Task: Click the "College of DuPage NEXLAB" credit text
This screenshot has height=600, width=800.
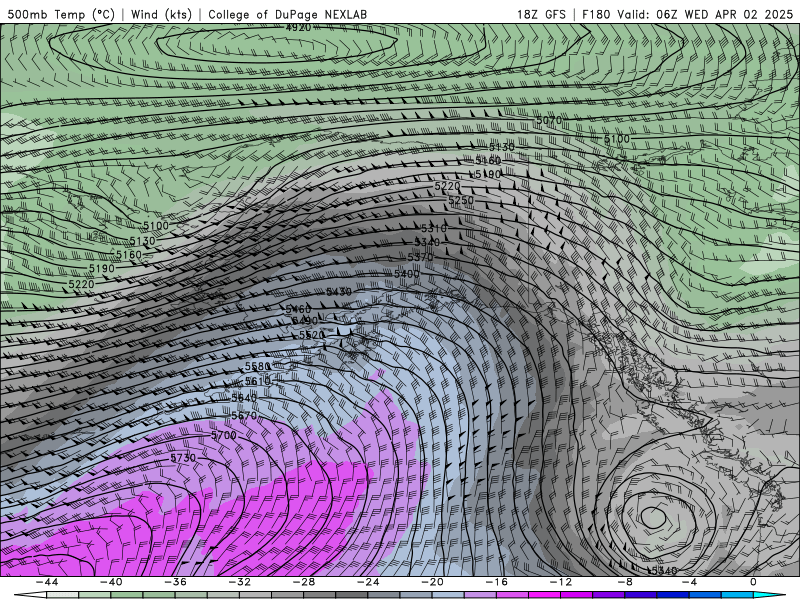Action: pos(287,14)
